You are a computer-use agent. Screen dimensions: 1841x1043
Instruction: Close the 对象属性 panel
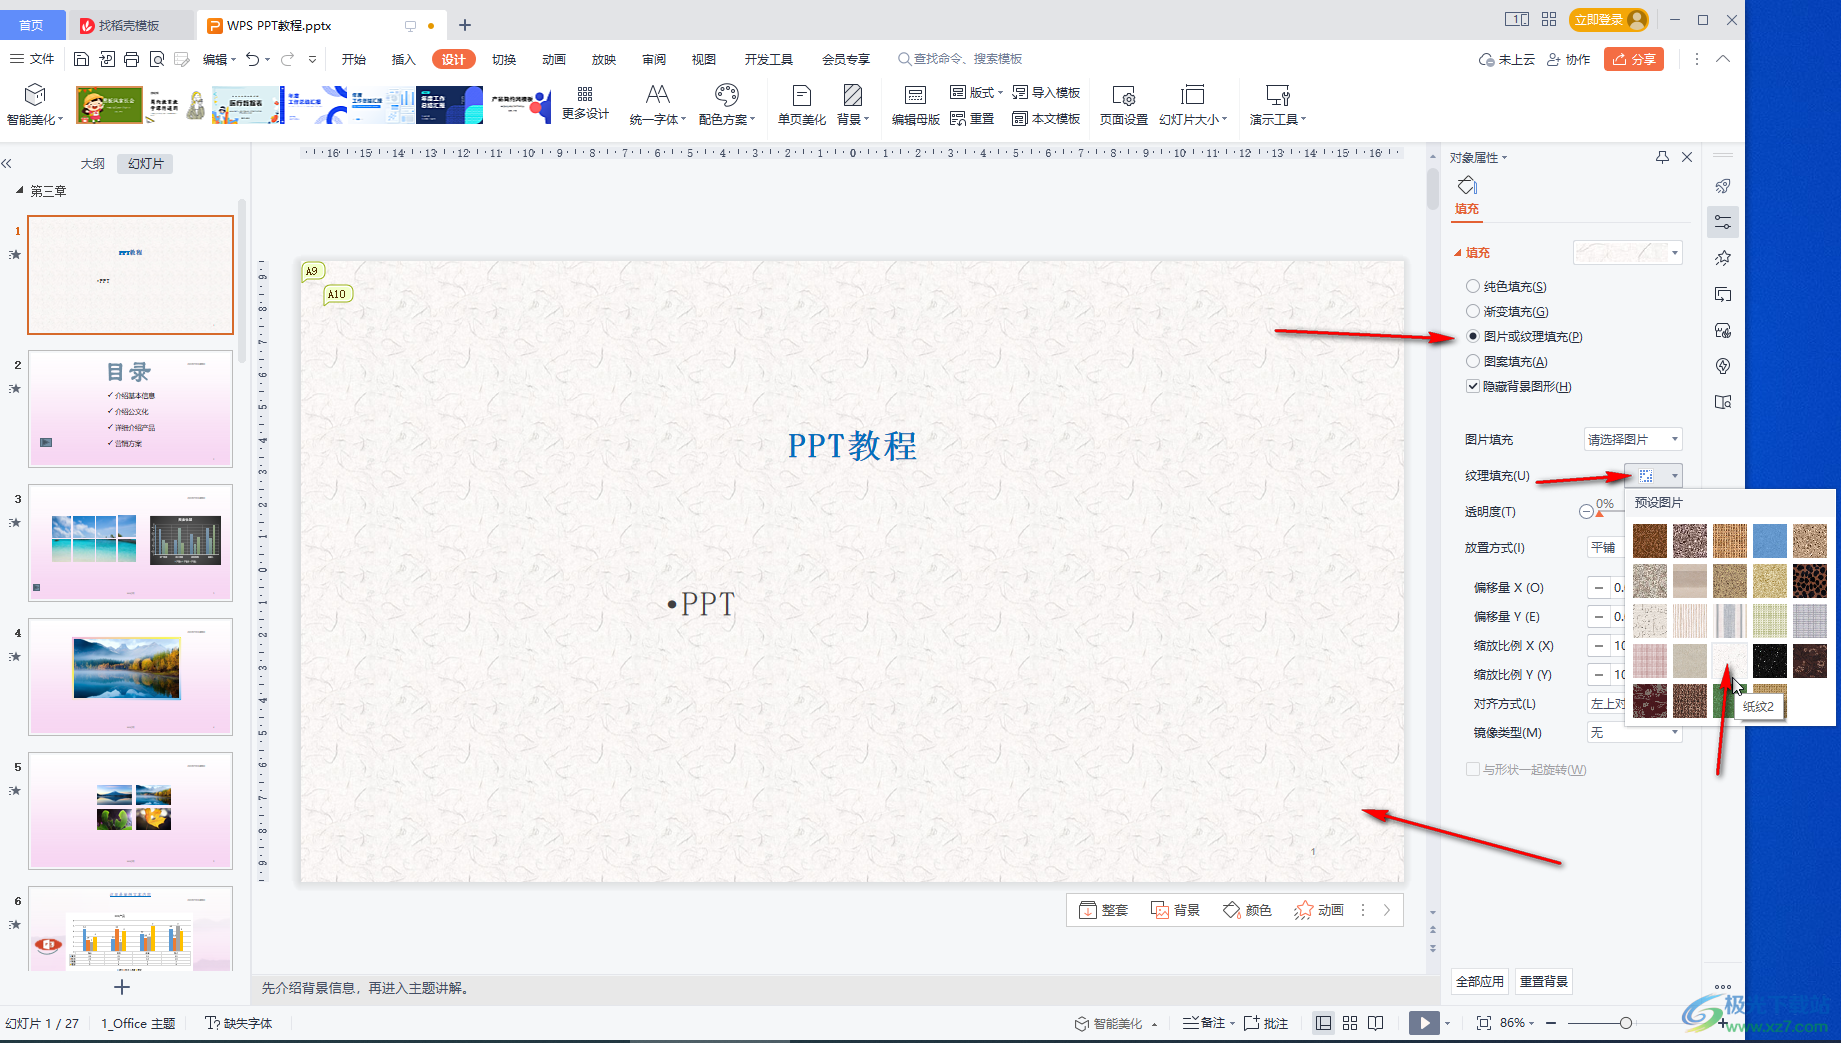1687,157
